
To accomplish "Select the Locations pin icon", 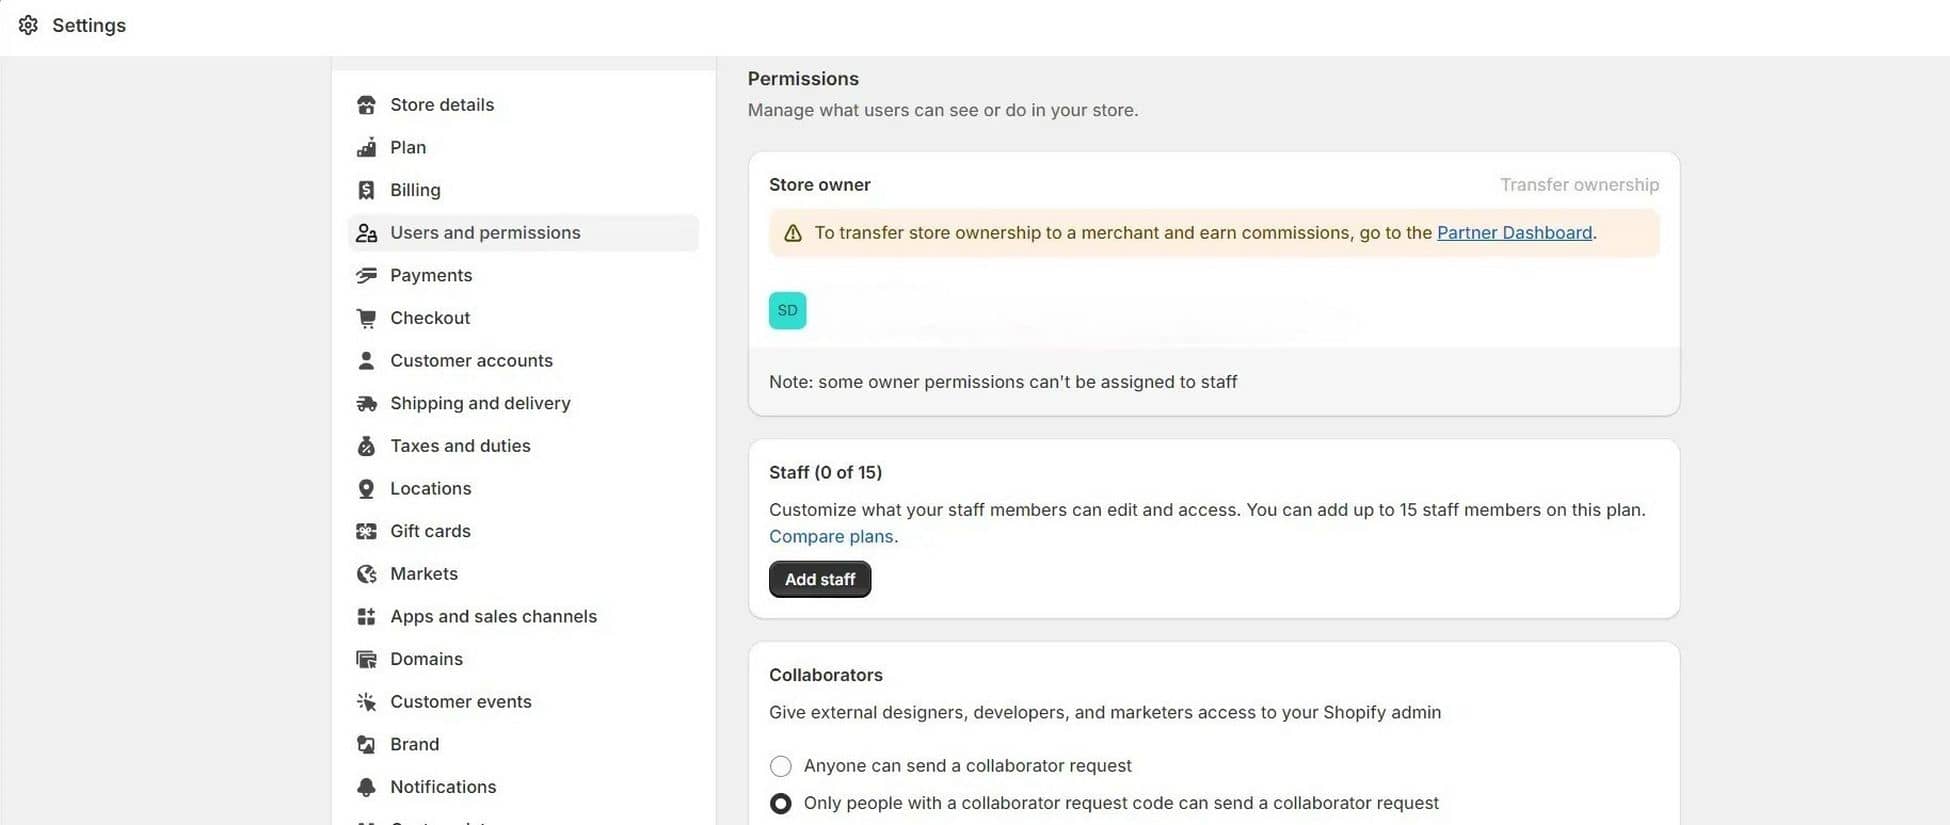I will [366, 488].
